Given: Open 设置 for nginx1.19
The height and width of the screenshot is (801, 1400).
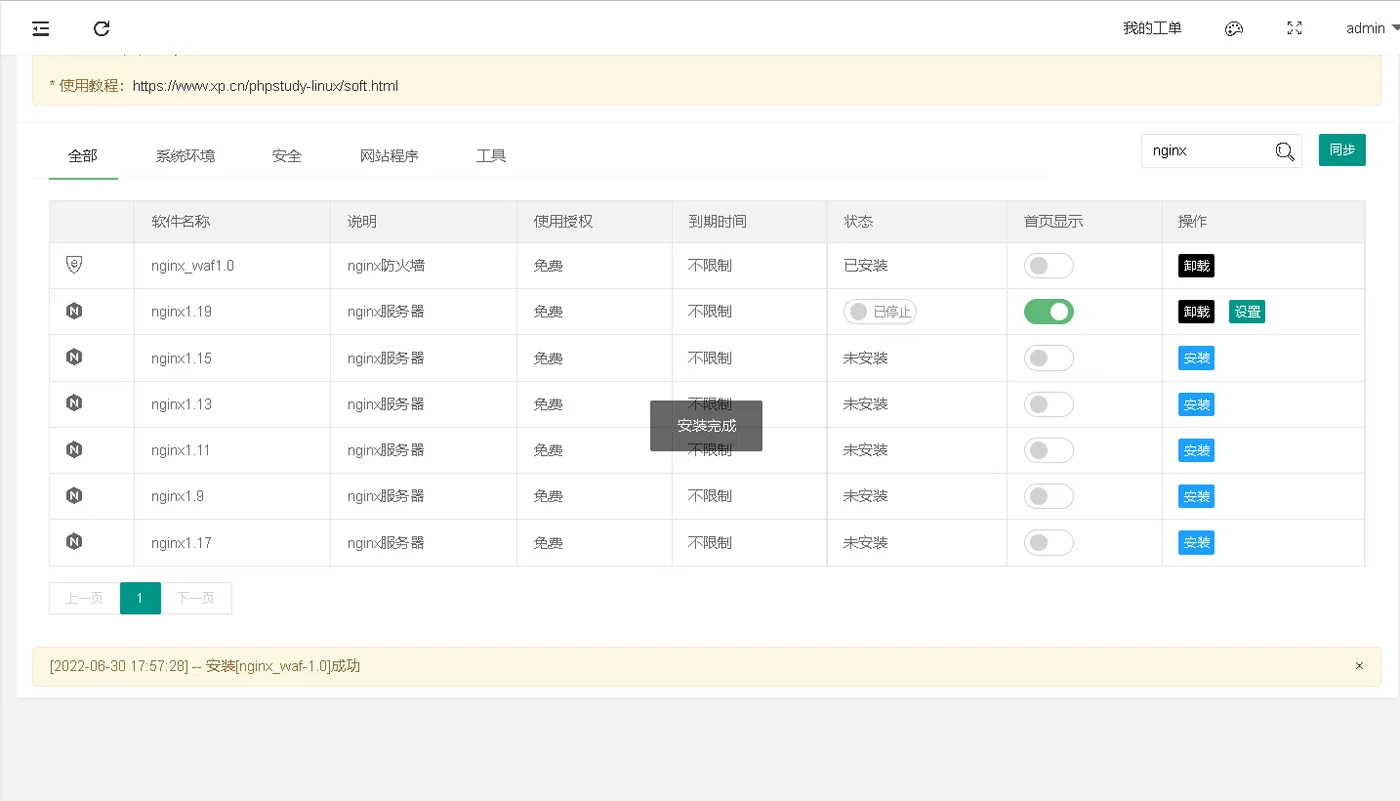Looking at the screenshot, I should 1247,312.
